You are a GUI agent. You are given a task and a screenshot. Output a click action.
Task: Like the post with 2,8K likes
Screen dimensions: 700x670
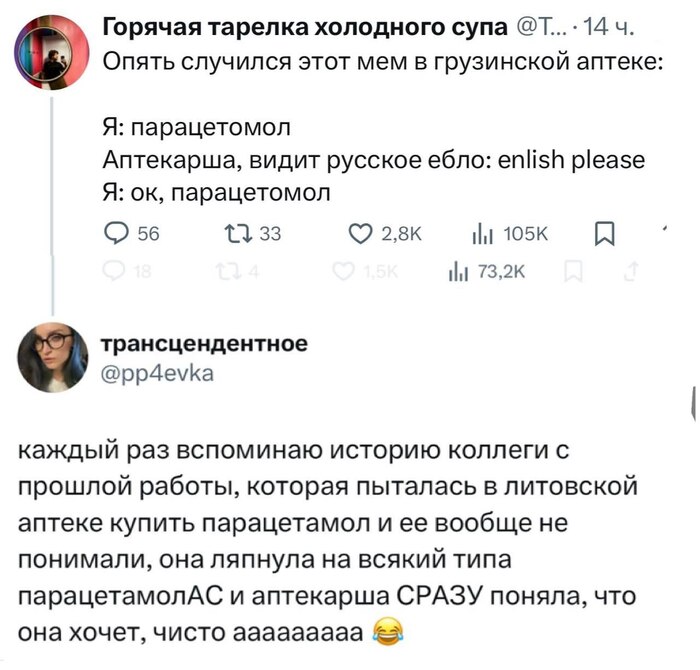pyautogui.click(x=358, y=234)
